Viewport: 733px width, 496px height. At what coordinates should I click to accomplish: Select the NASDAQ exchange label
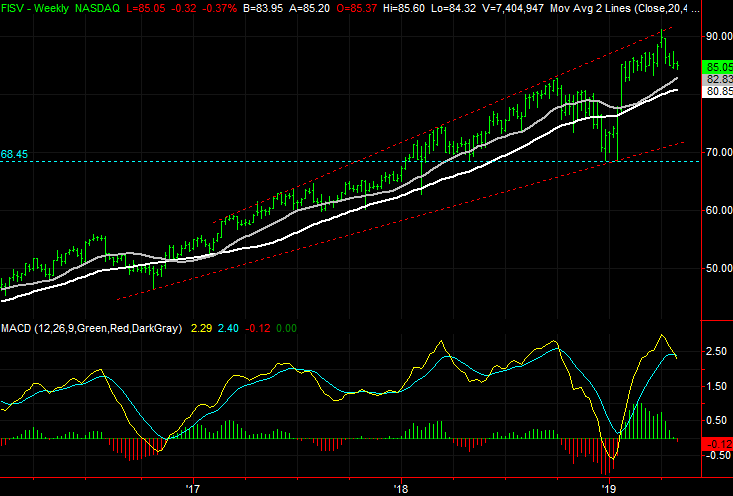(x=97, y=8)
